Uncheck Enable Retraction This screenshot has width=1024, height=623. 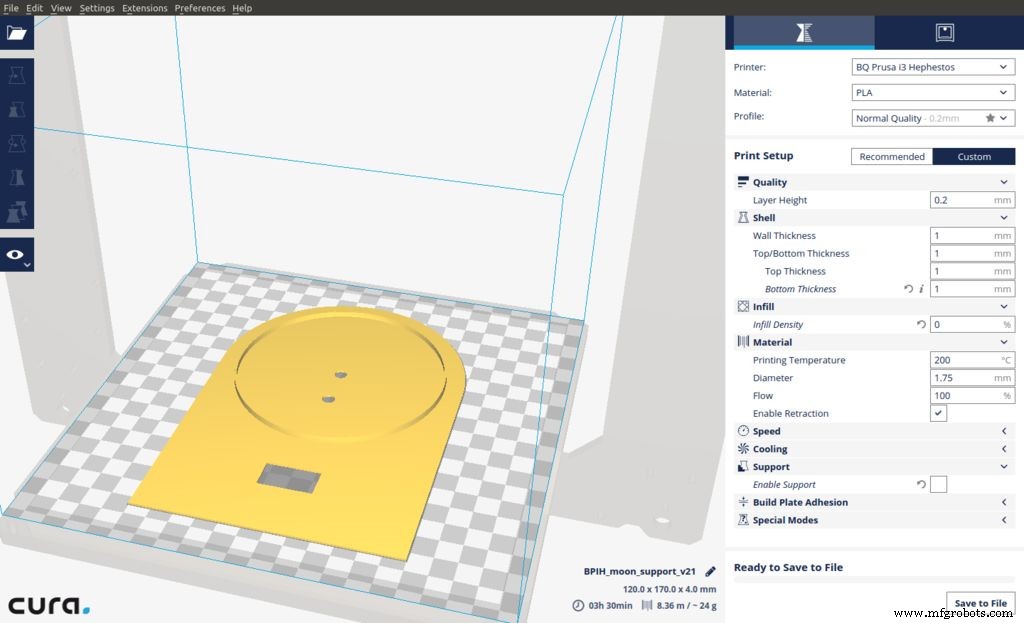pyautogui.click(x=938, y=413)
